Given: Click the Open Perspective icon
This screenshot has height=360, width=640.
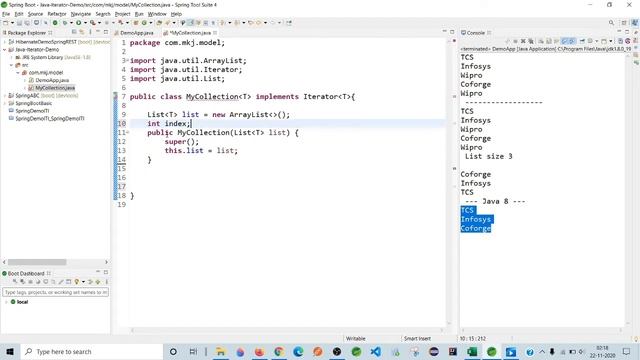Looking at the screenshot, I should click(x=624, y=23).
